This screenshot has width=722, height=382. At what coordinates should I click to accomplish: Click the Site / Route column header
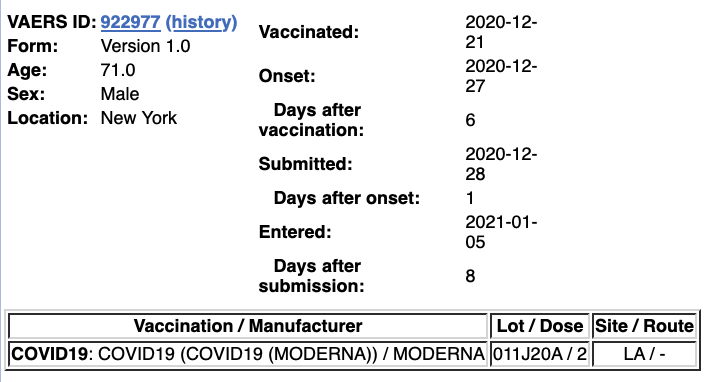pyautogui.click(x=644, y=326)
